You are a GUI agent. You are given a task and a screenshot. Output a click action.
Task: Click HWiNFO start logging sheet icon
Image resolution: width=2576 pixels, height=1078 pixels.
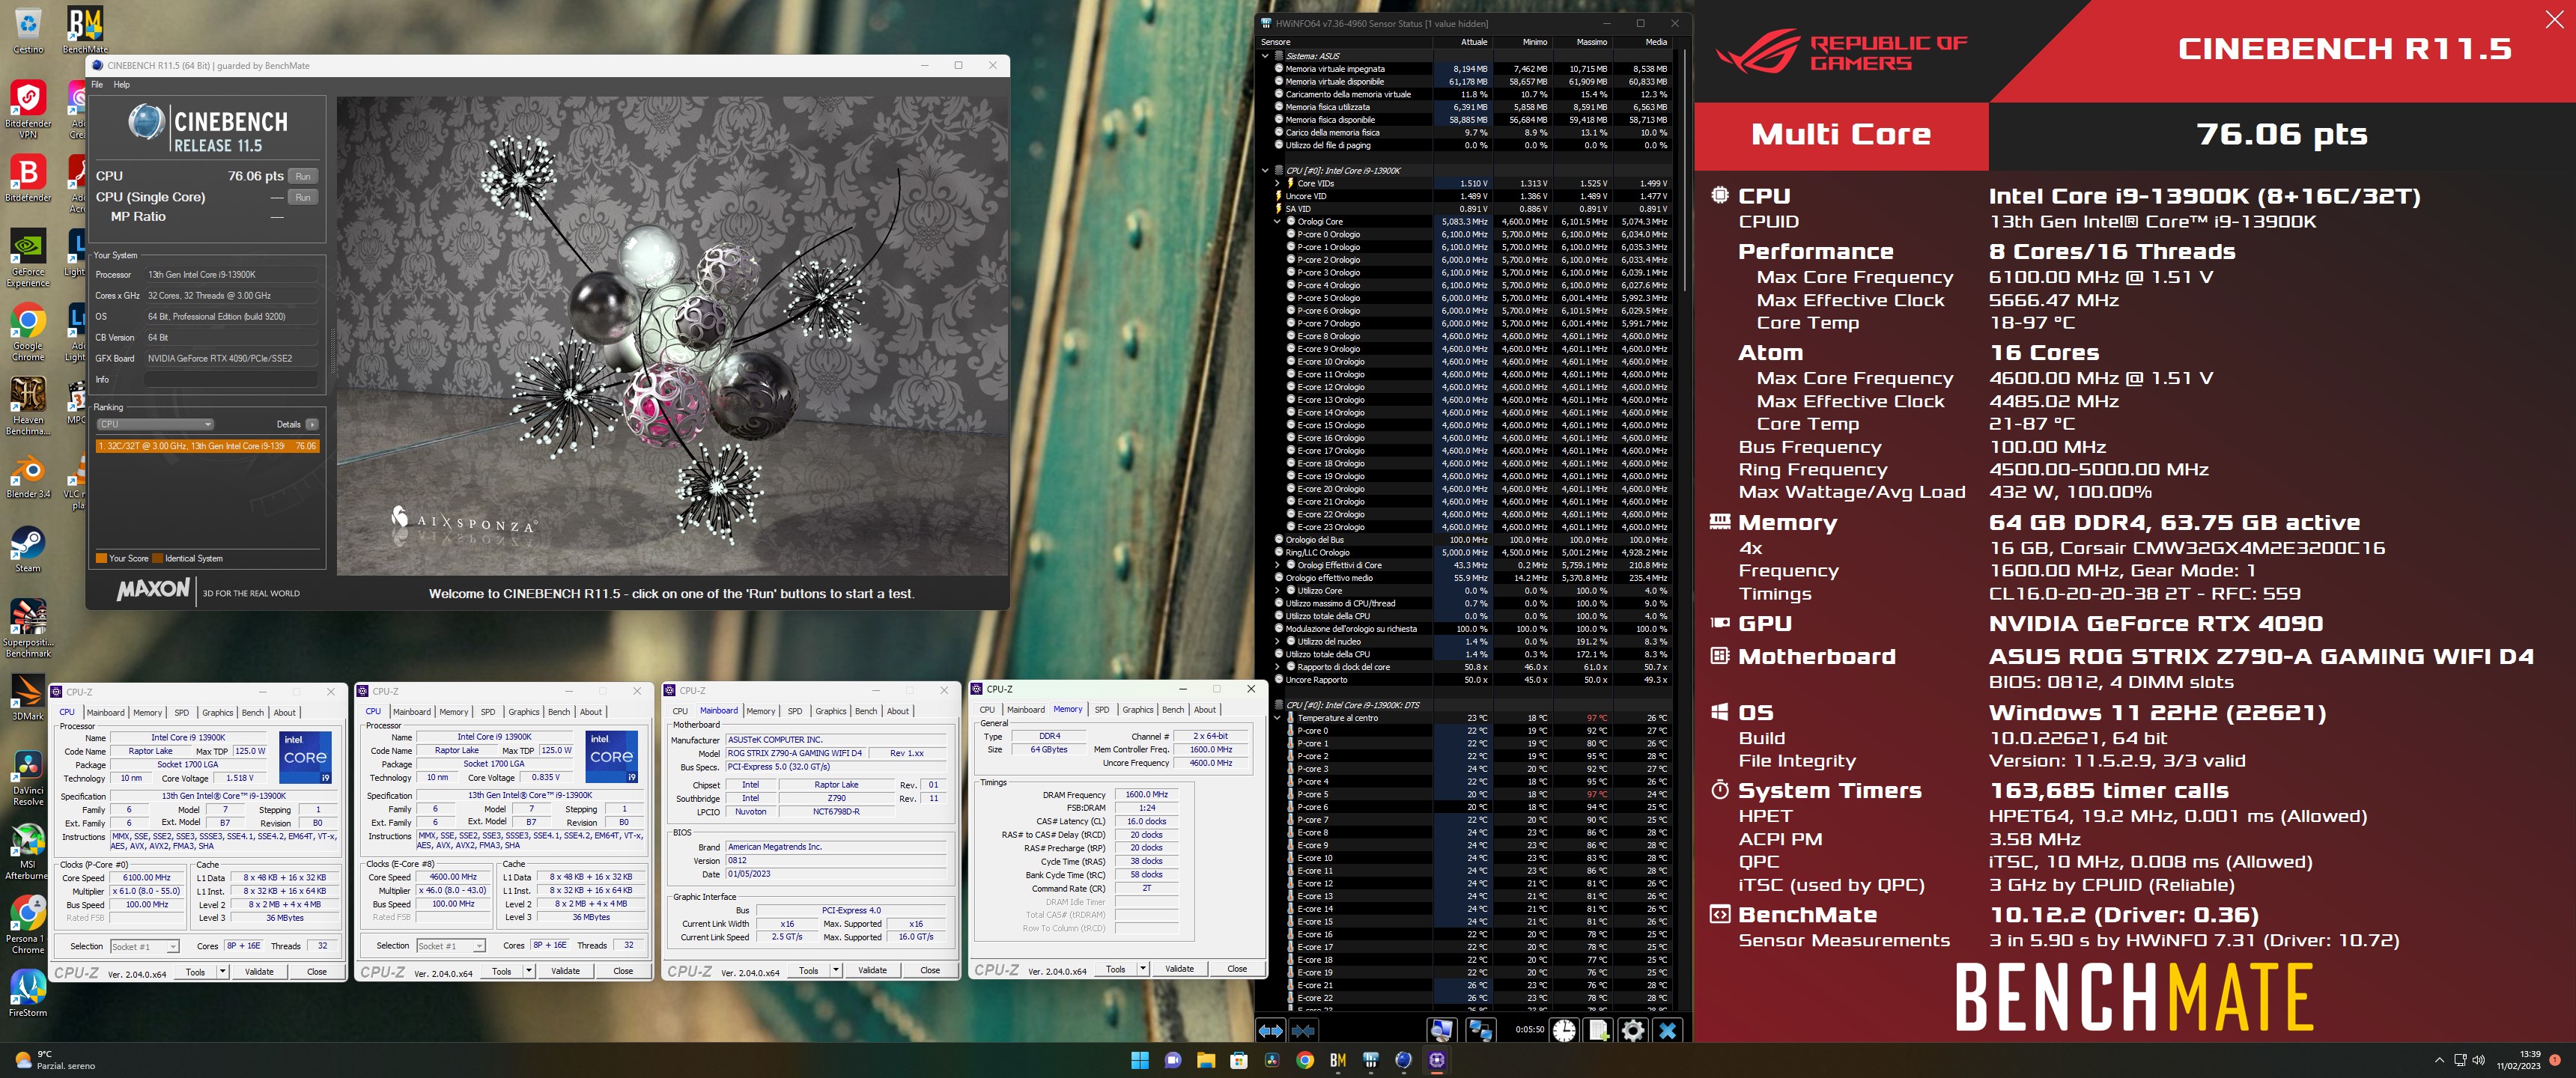pos(1598,1030)
